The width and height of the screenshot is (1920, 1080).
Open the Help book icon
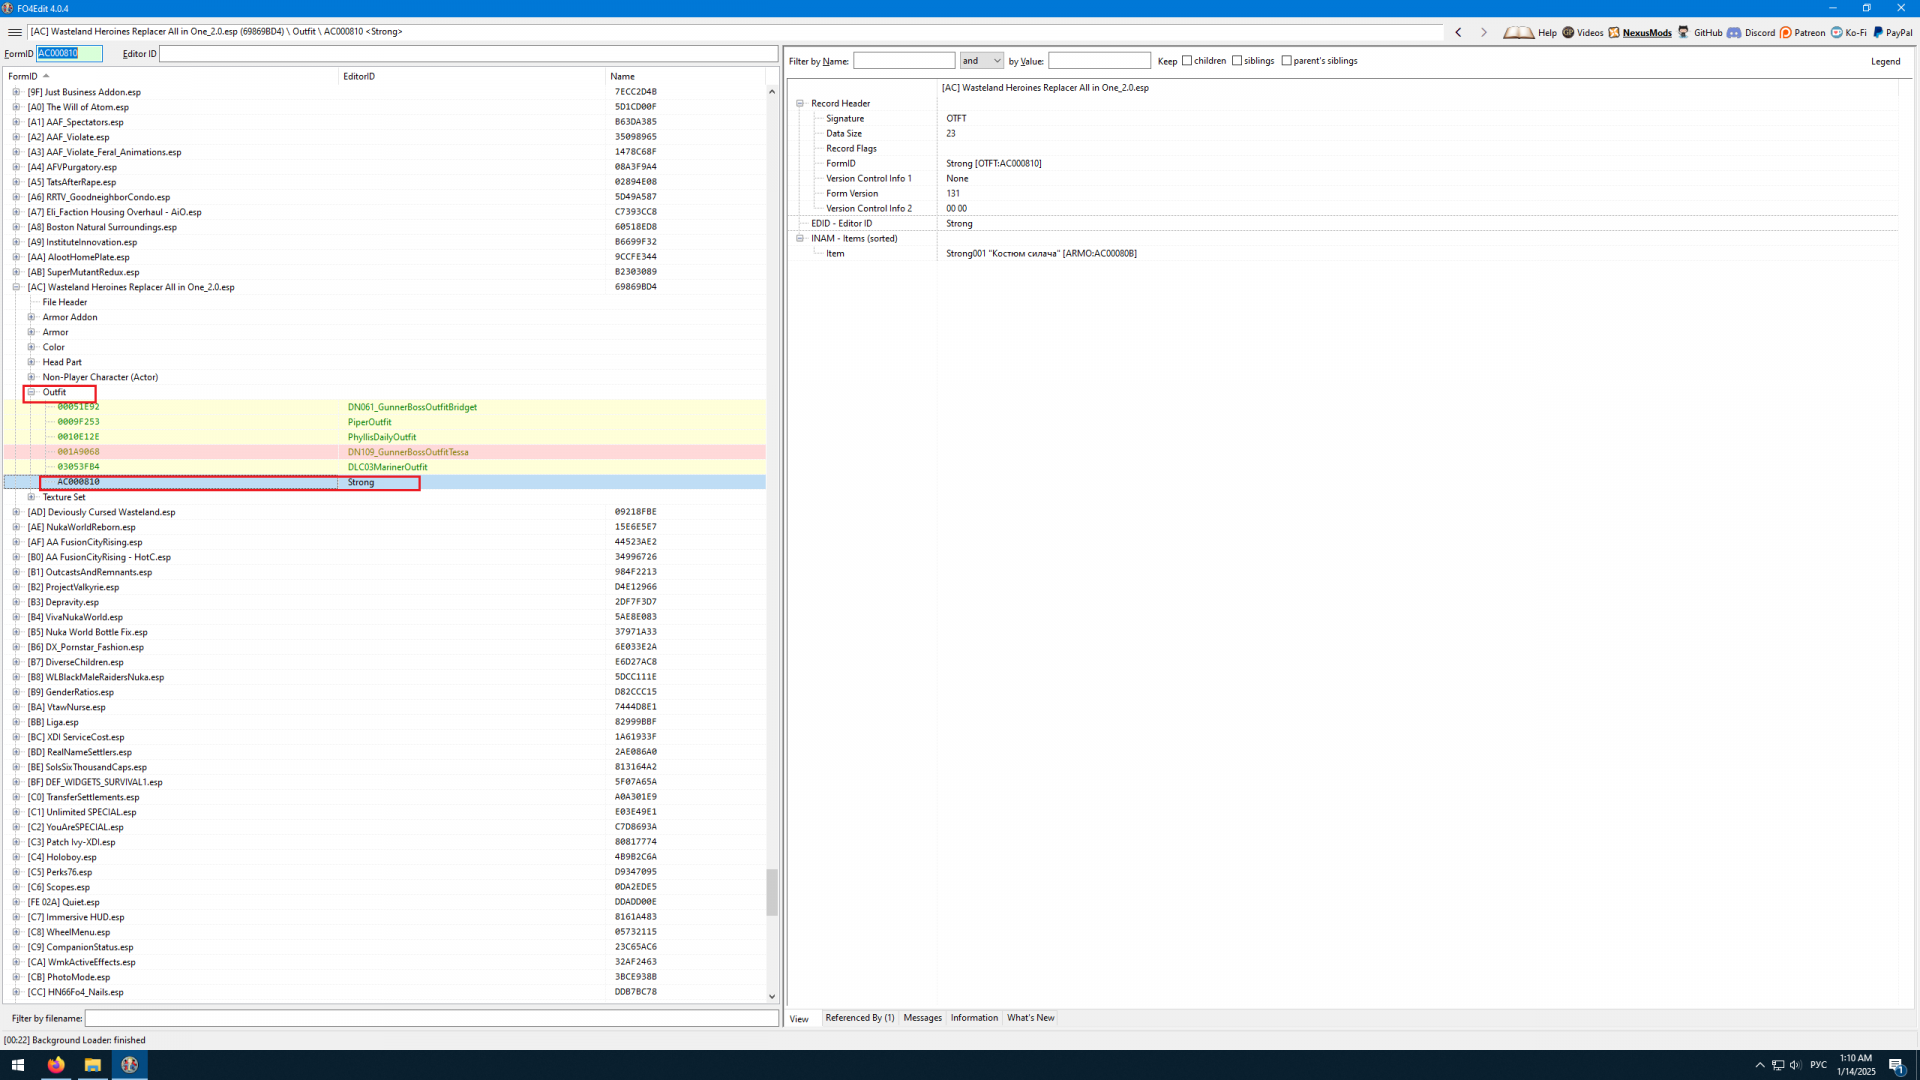point(1518,32)
